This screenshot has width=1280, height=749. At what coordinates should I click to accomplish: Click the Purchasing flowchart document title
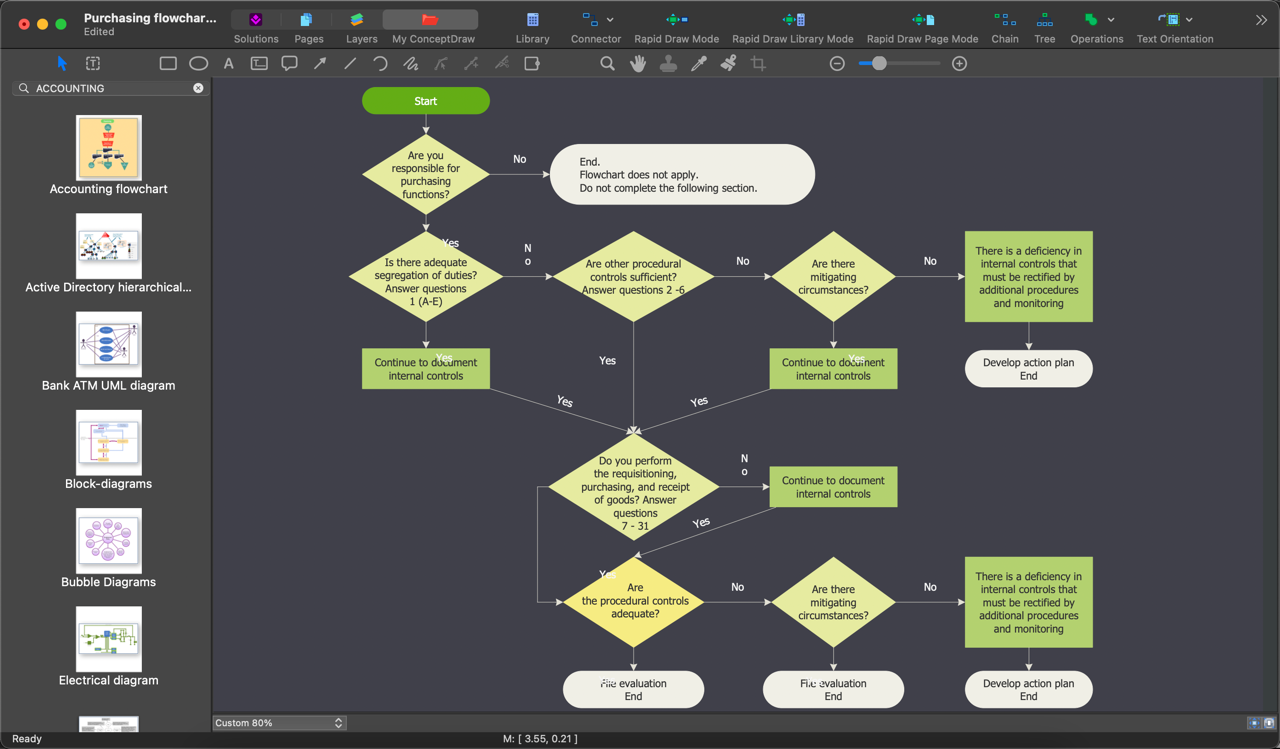150,18
